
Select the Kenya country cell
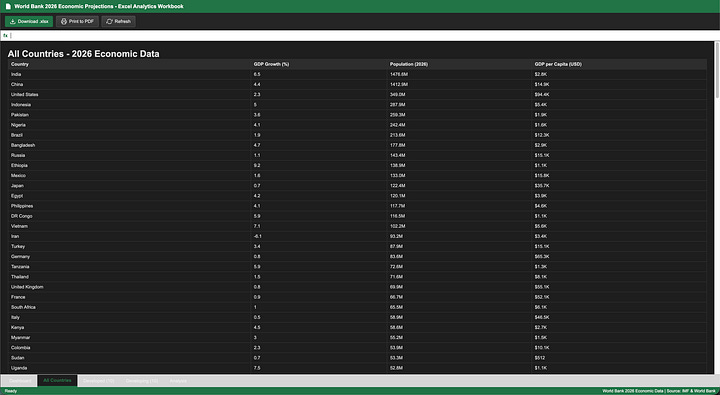[x=129, y=327]
